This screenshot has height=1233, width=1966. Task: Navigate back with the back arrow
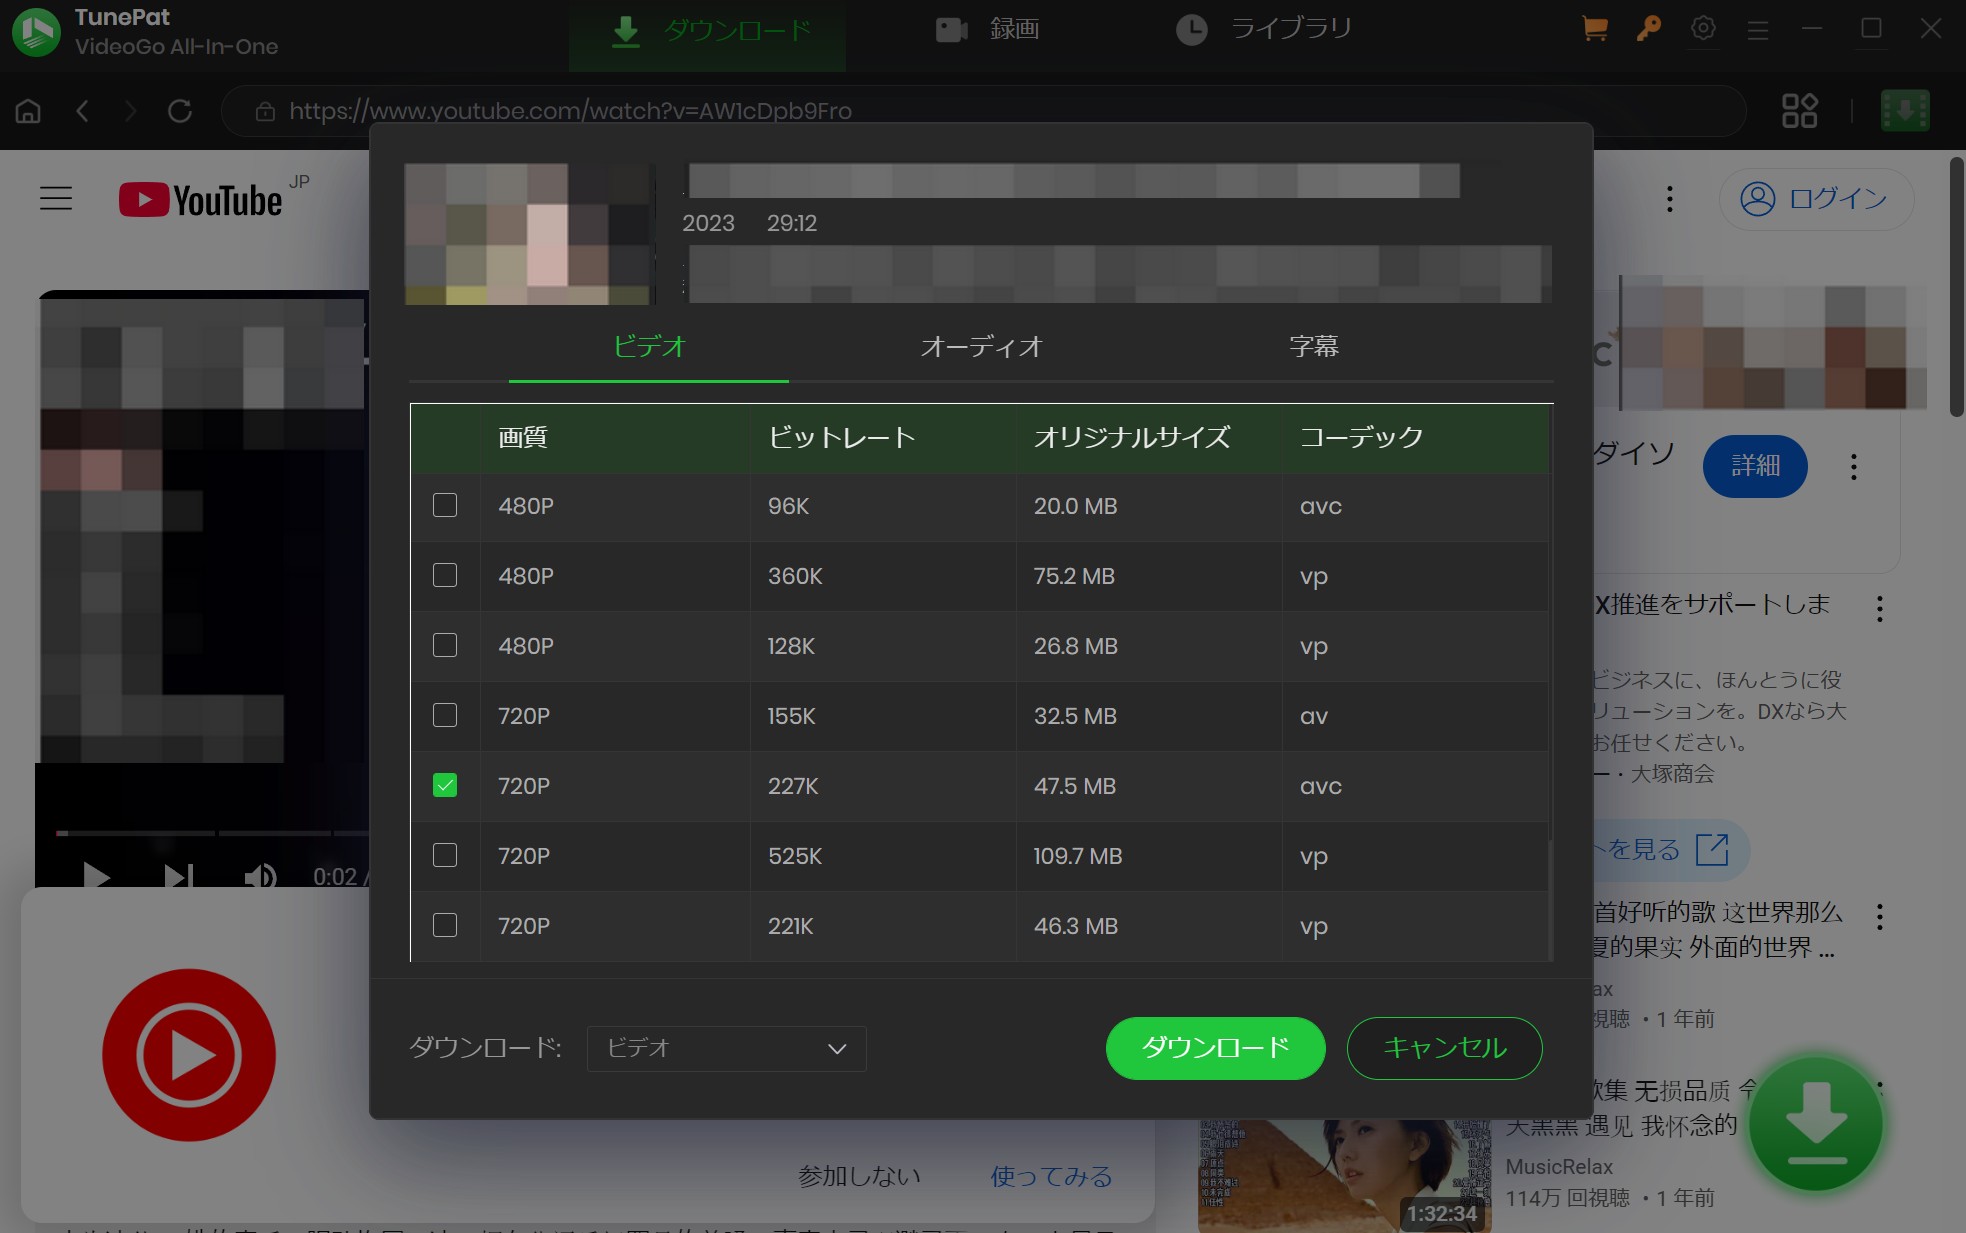[x=83, y=111]
